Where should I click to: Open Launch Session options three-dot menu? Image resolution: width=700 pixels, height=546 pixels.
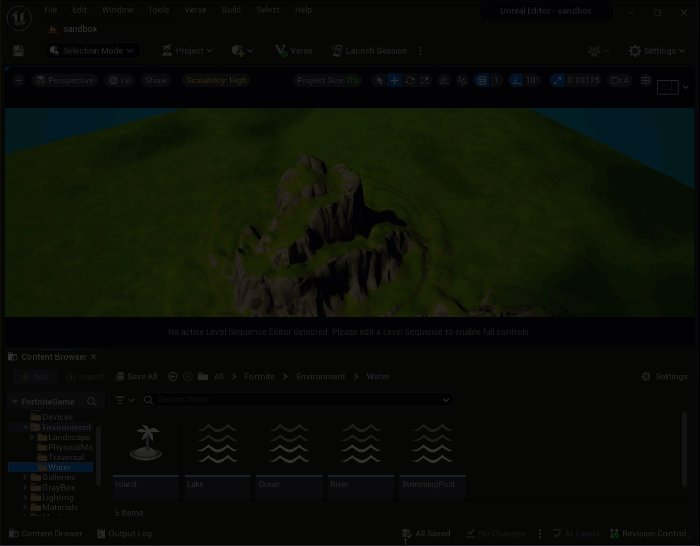[420, 51]
